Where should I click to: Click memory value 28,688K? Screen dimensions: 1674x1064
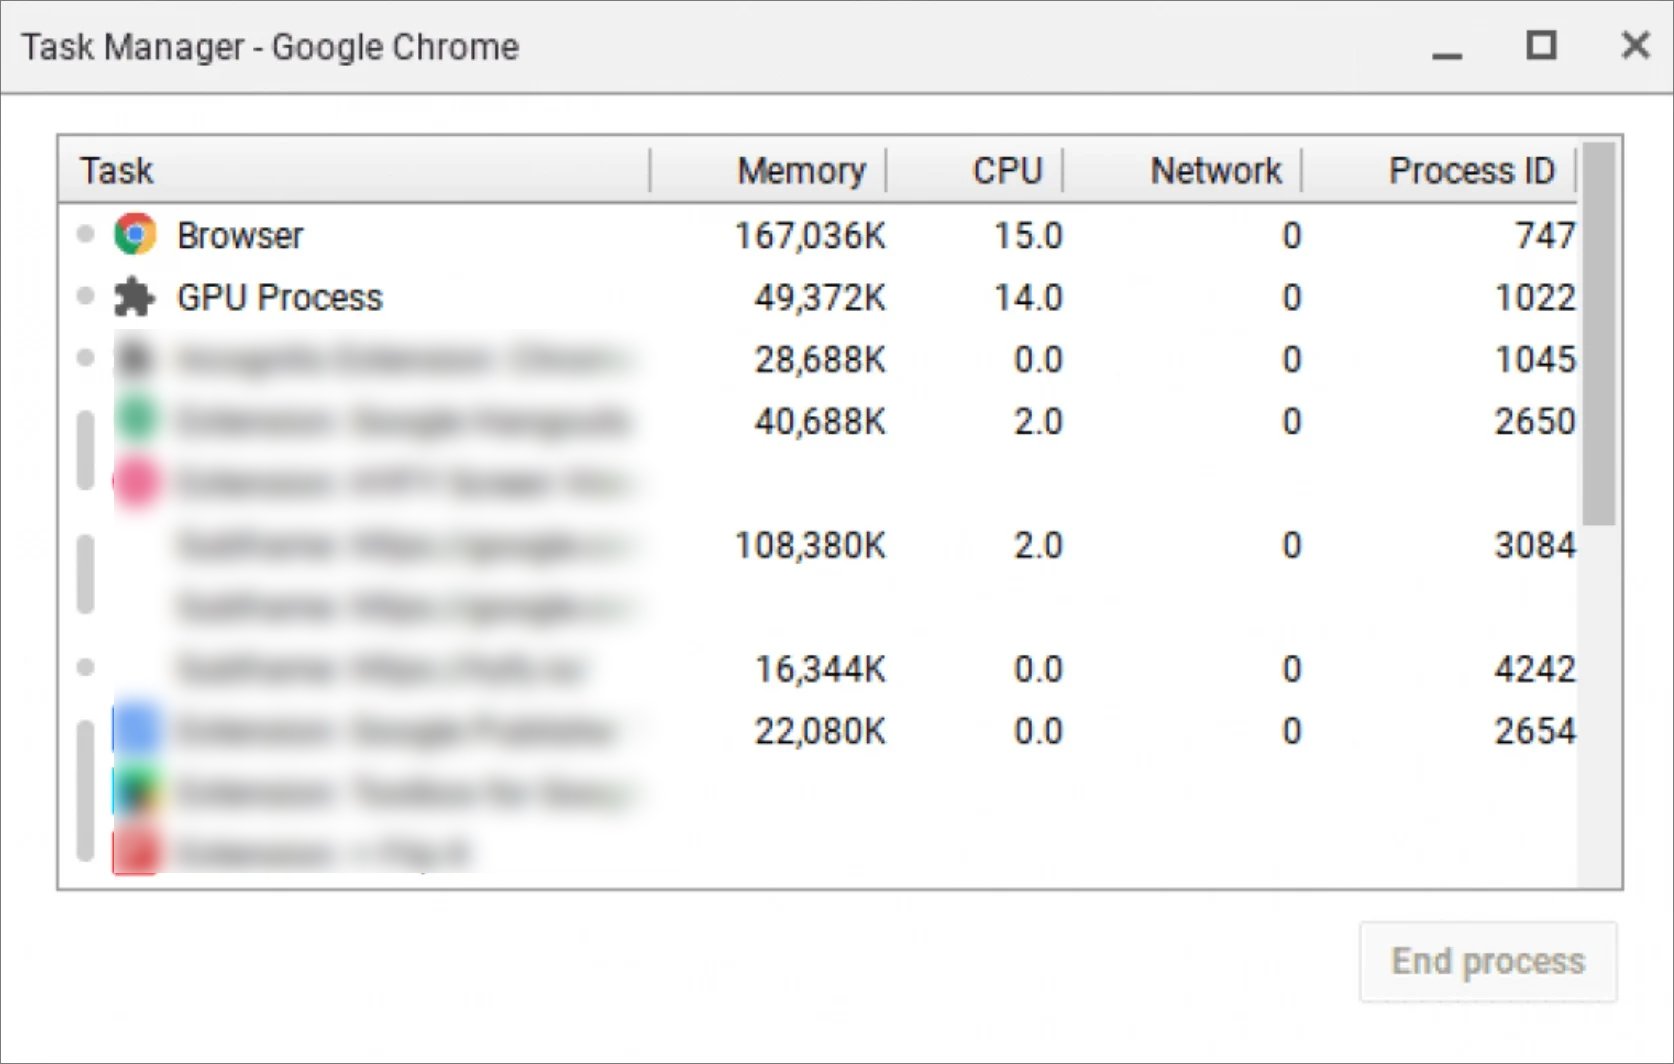click(x=820, y=360)
